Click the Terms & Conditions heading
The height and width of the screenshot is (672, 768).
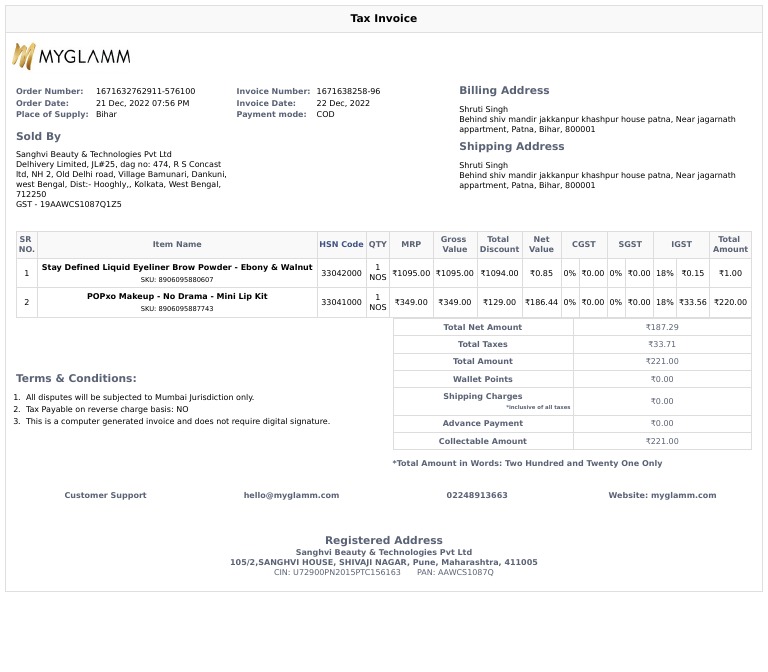(x=76, y=378)
